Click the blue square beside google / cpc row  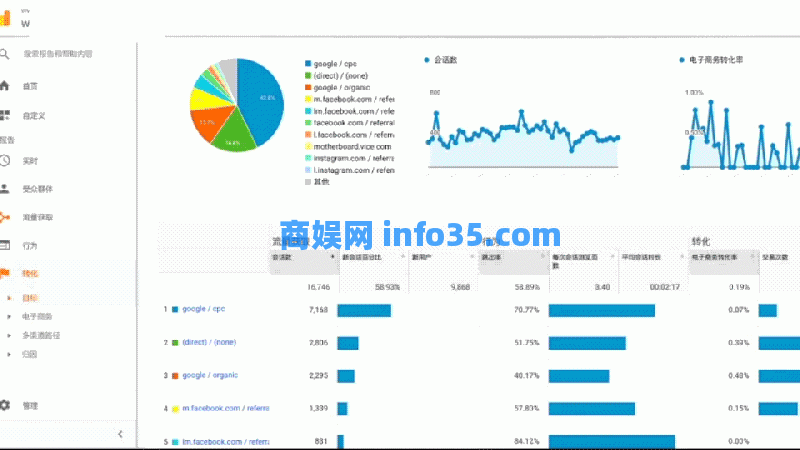tap(175, 310)
